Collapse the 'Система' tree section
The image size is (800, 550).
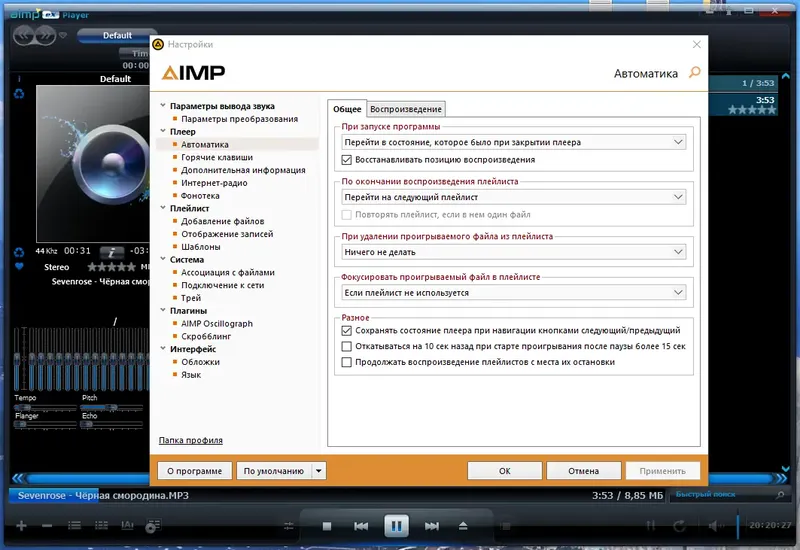[163, 259]
